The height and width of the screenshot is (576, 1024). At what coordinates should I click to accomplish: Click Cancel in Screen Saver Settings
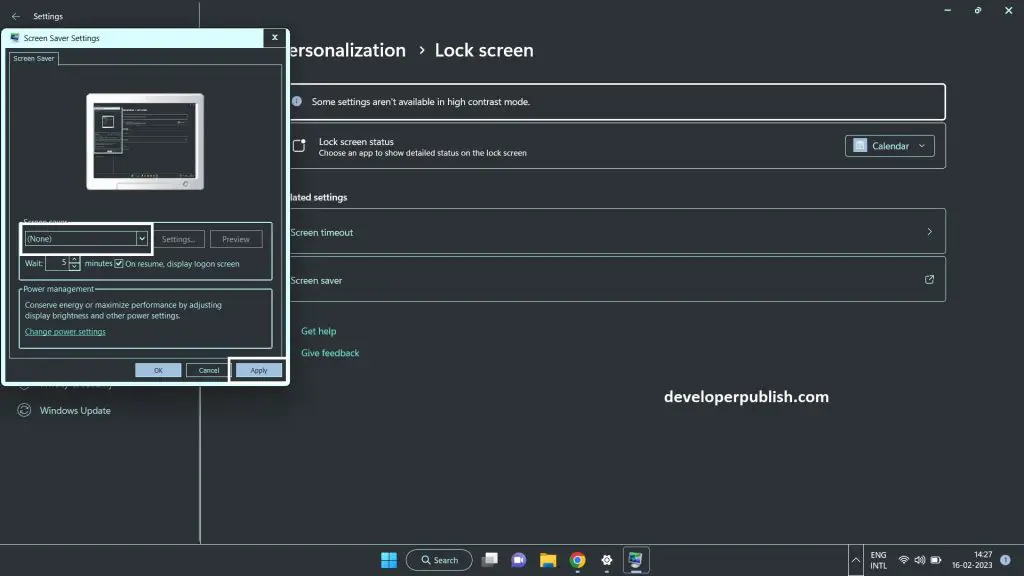coord(209,370)
